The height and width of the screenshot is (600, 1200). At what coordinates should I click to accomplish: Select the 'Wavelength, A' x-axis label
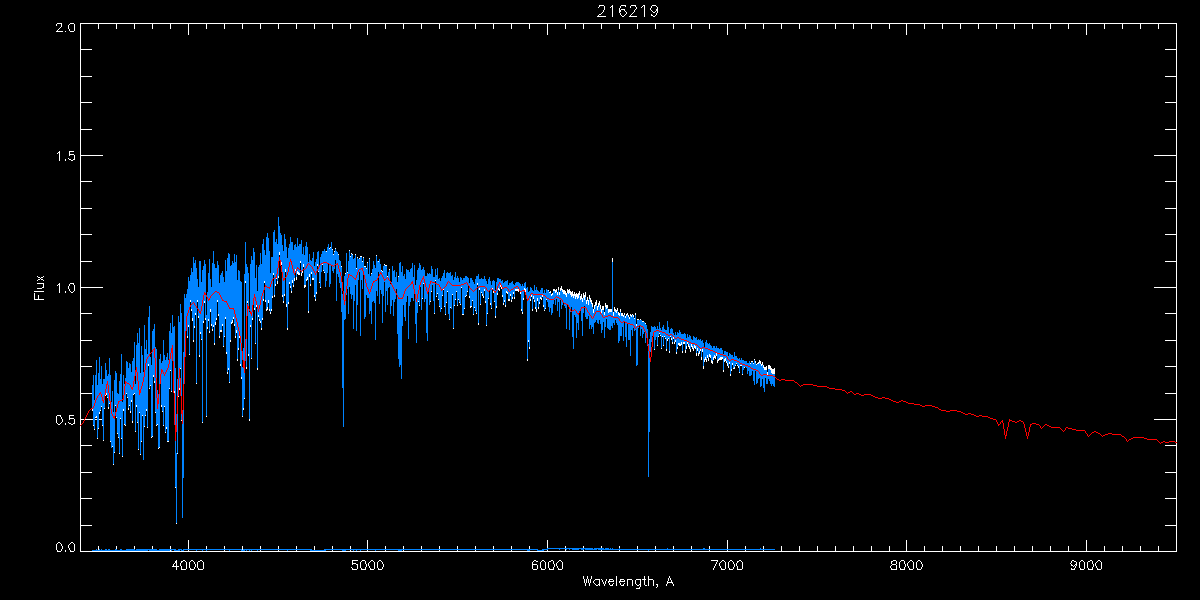[x=628, y=581]
